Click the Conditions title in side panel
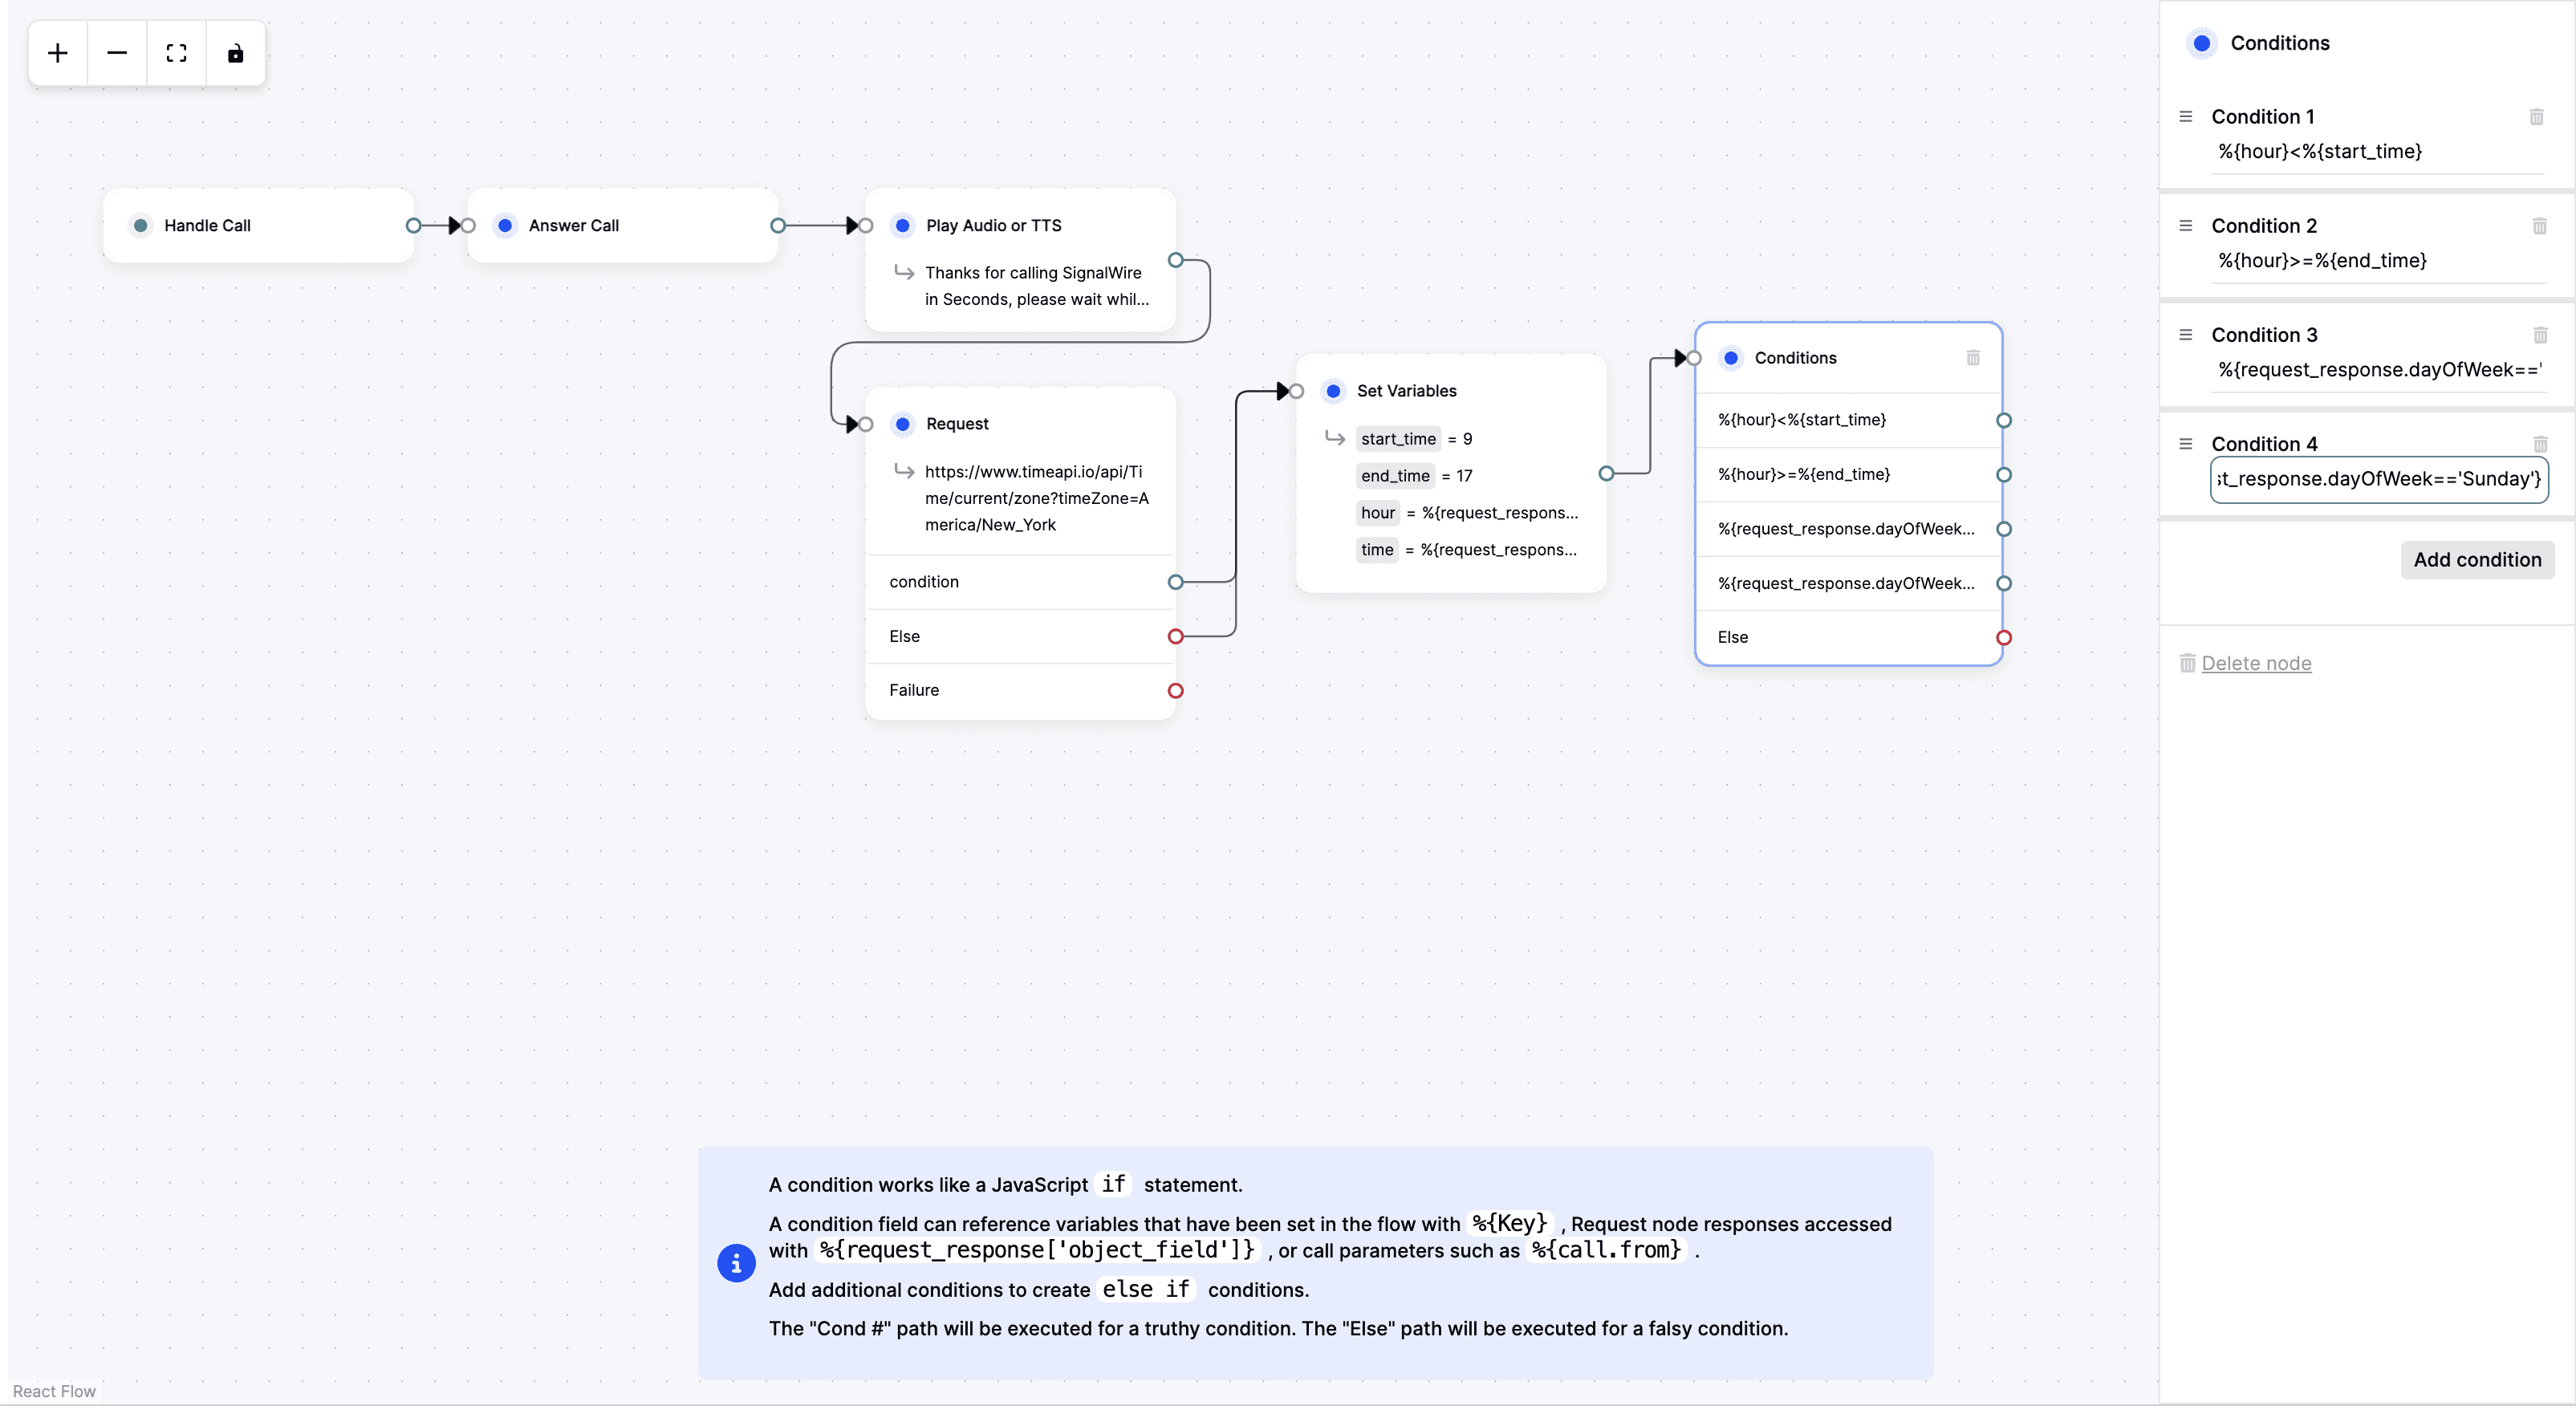2576x1414 pixels. [2279, 43]
